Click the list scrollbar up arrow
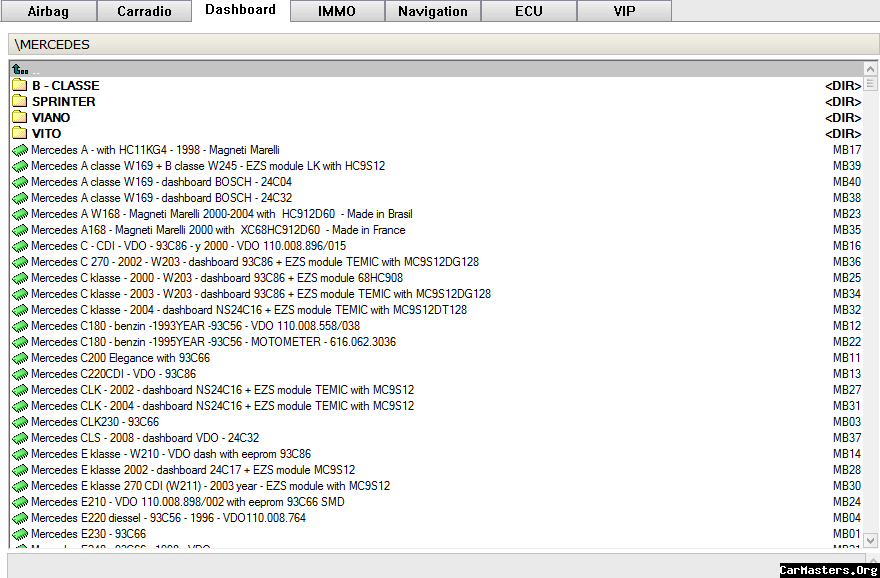880x578 pixels. coord(870,69)
